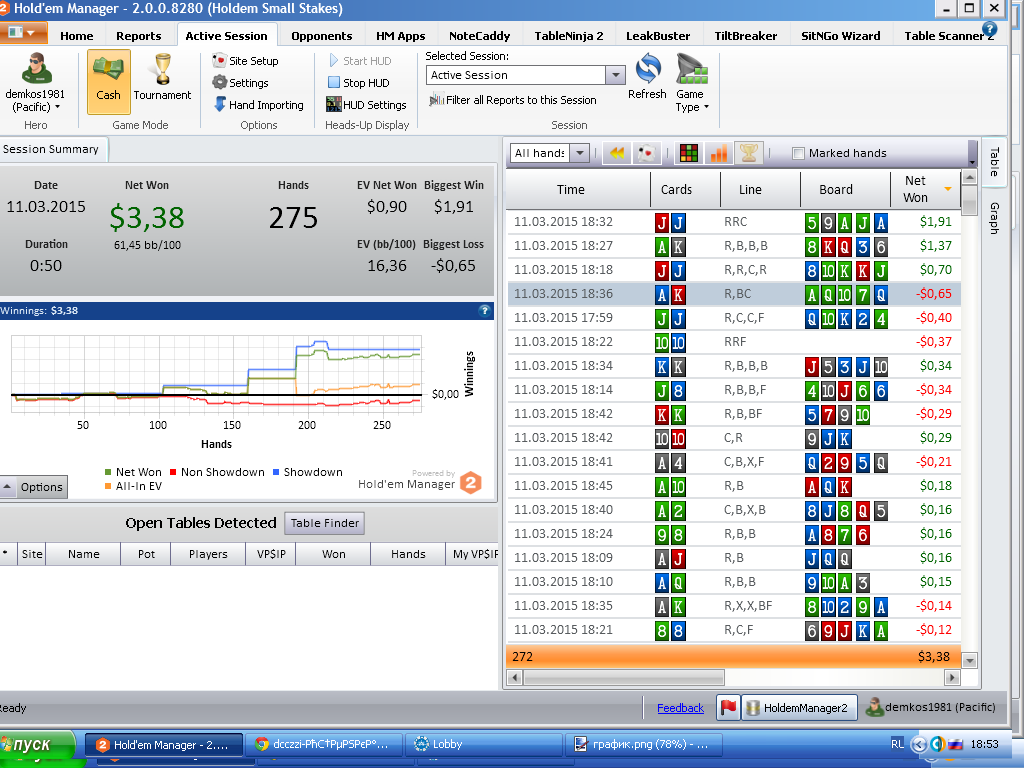Open the Reports ribbon tab
1024x768 pixels.
coord(138,36)
